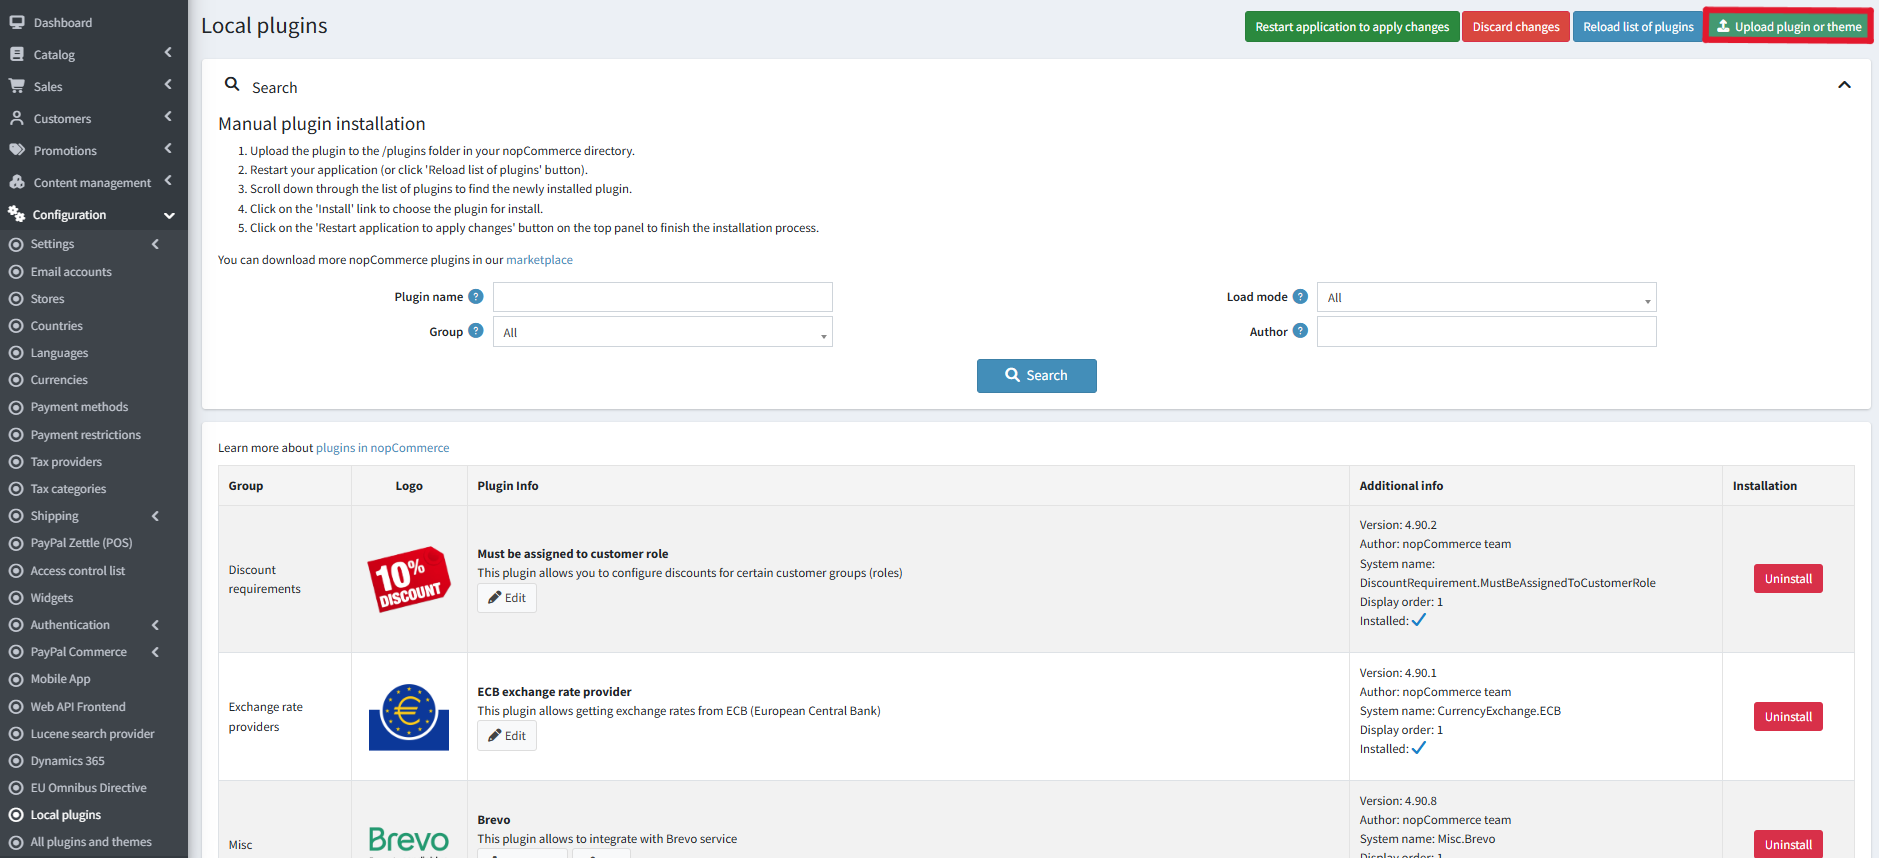Image resolution: width=1879 pixels, height=858 pixels.
Task: Collapse the Configuration menu arrow
Action: pyautogui.click(x=169, y=215)
